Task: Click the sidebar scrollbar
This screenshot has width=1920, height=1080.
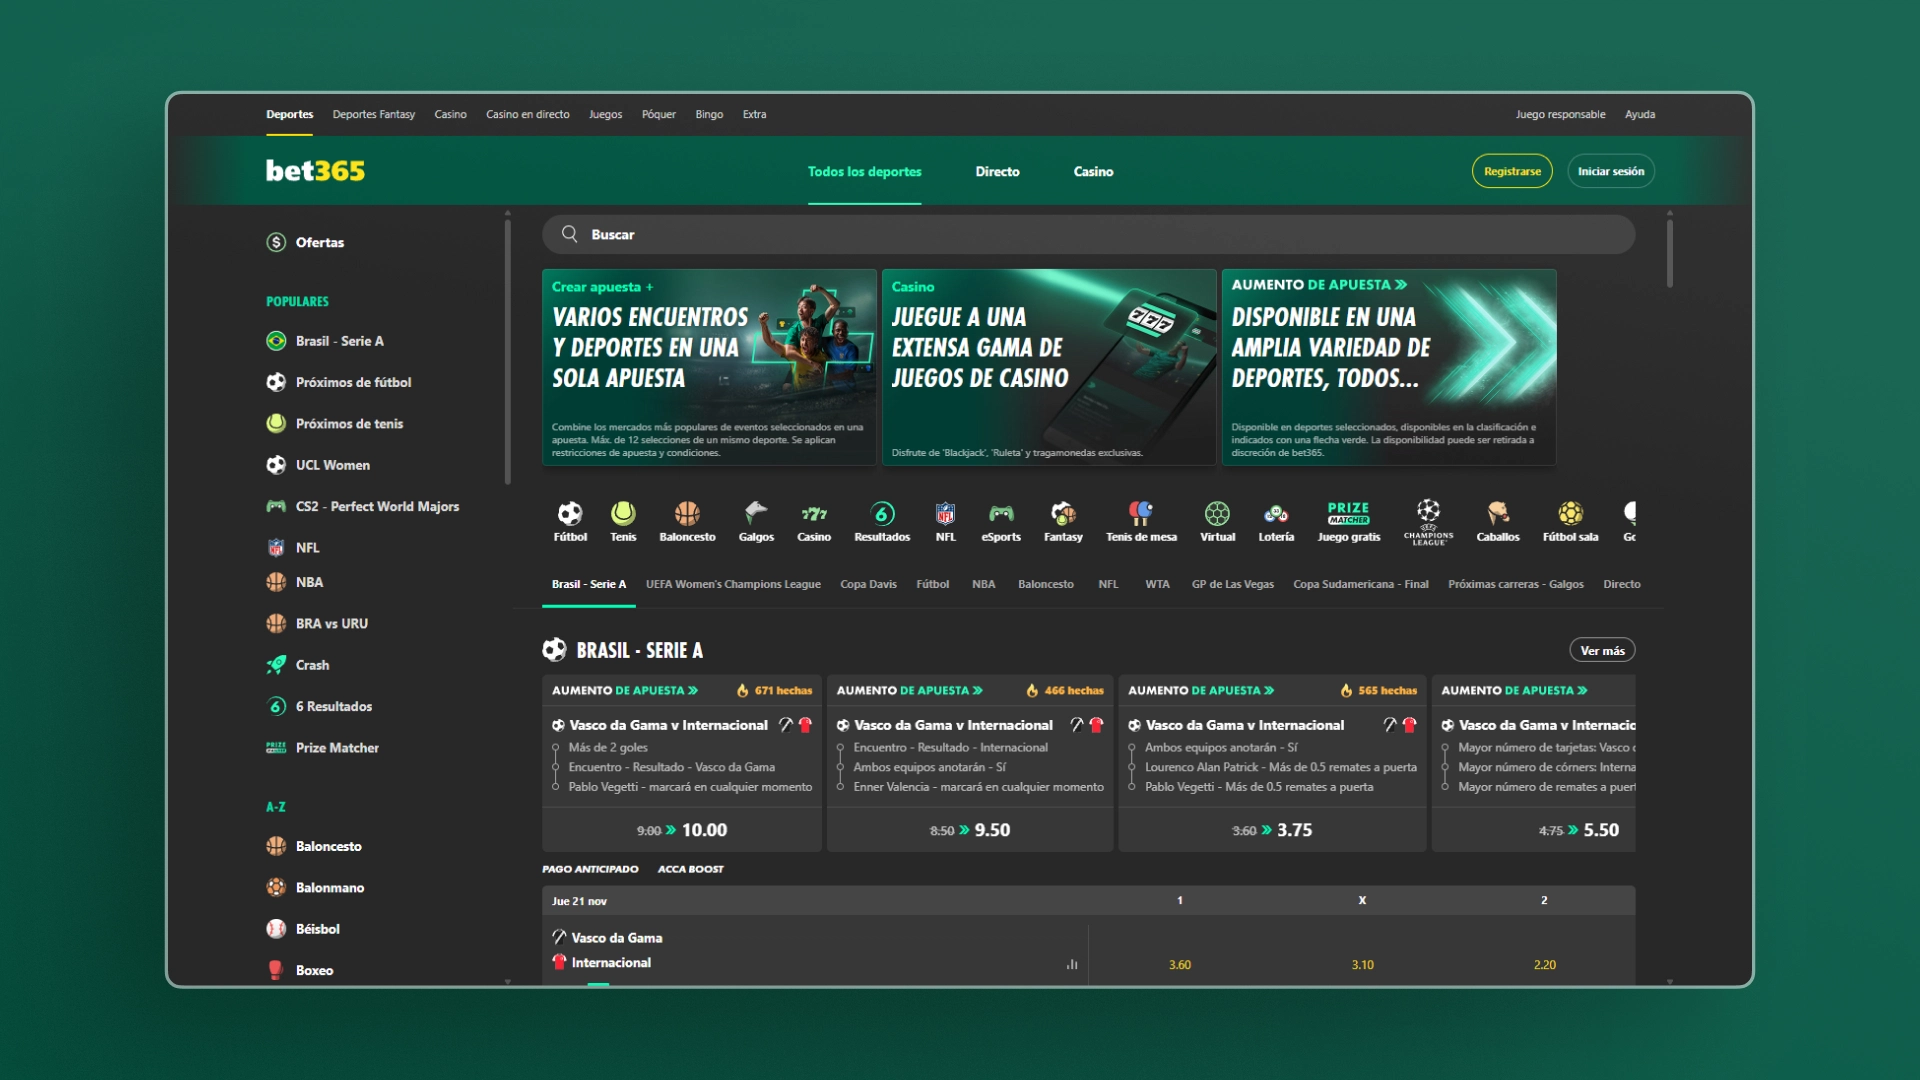Action: click(x=508, y=352)
